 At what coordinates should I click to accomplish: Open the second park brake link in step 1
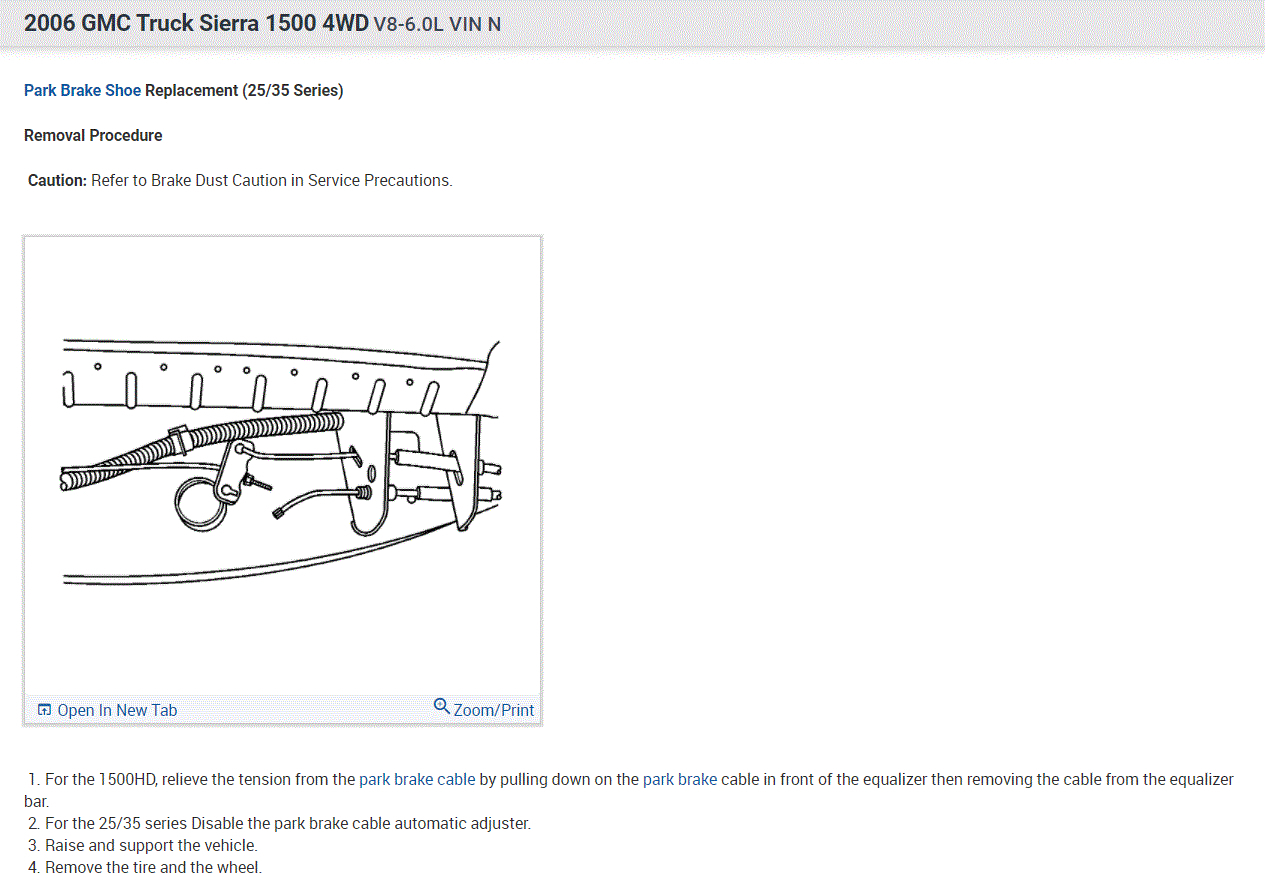[x=680, y=779]
